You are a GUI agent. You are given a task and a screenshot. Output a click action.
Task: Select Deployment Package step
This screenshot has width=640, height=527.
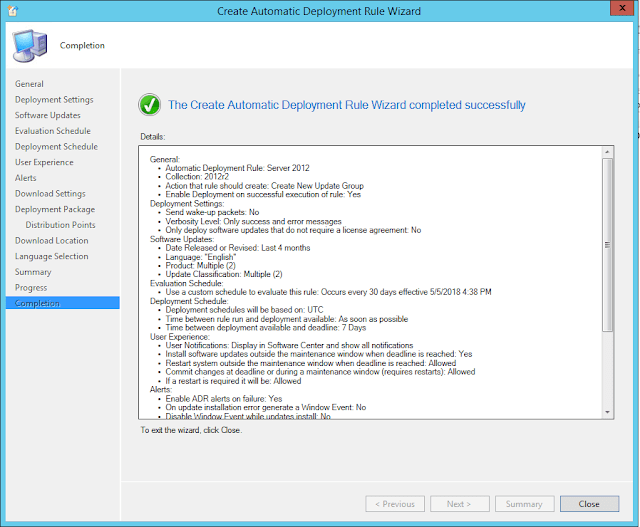(x=55, y=209)
